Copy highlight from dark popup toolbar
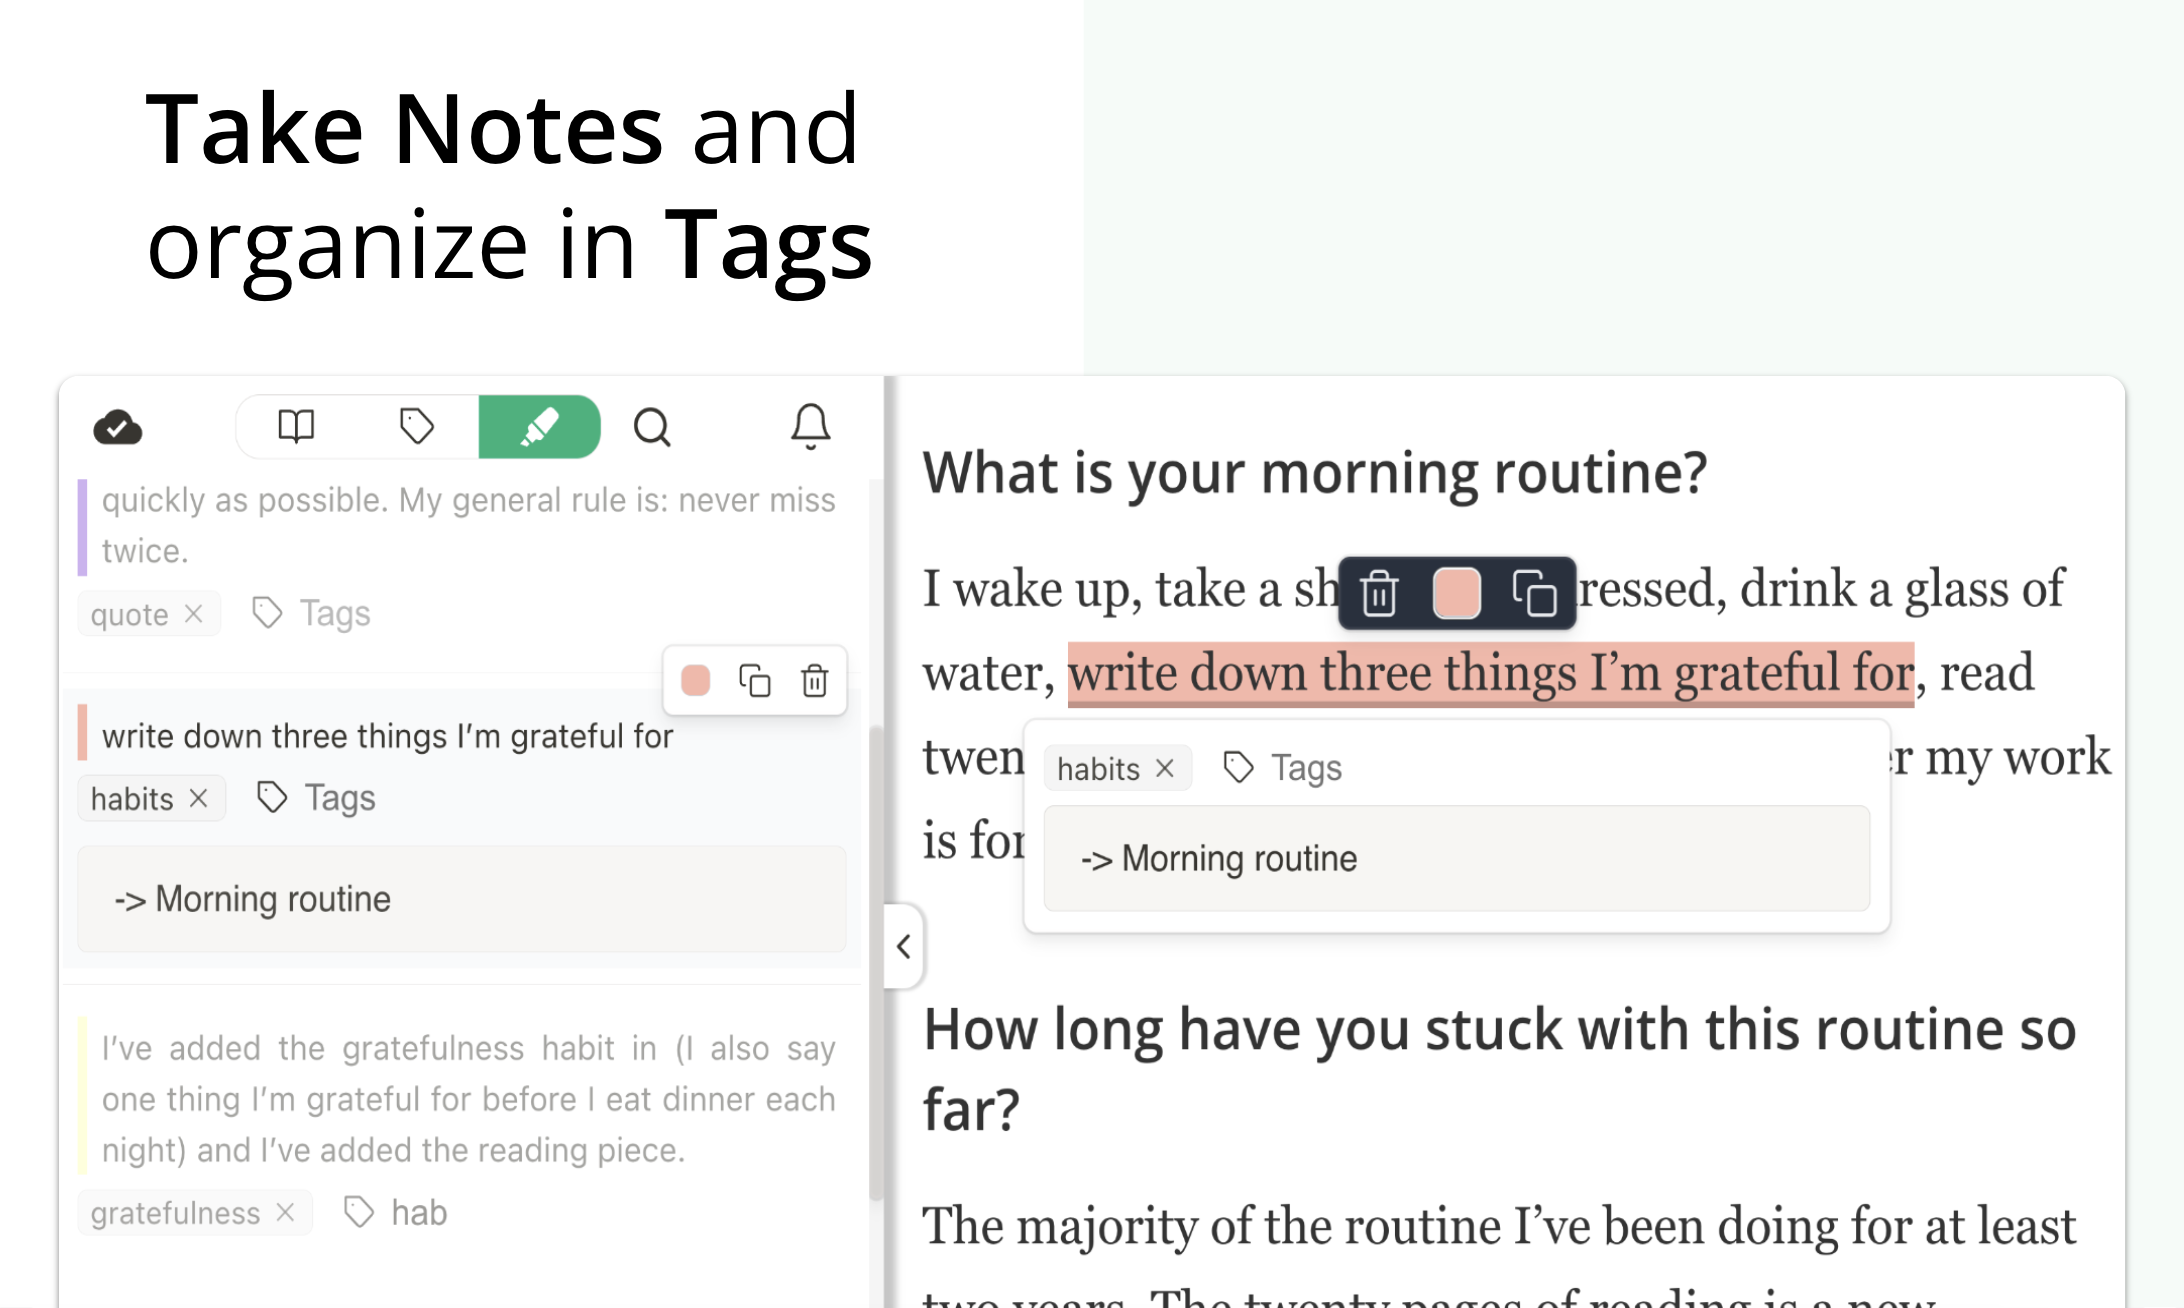 coord(1535,593)
